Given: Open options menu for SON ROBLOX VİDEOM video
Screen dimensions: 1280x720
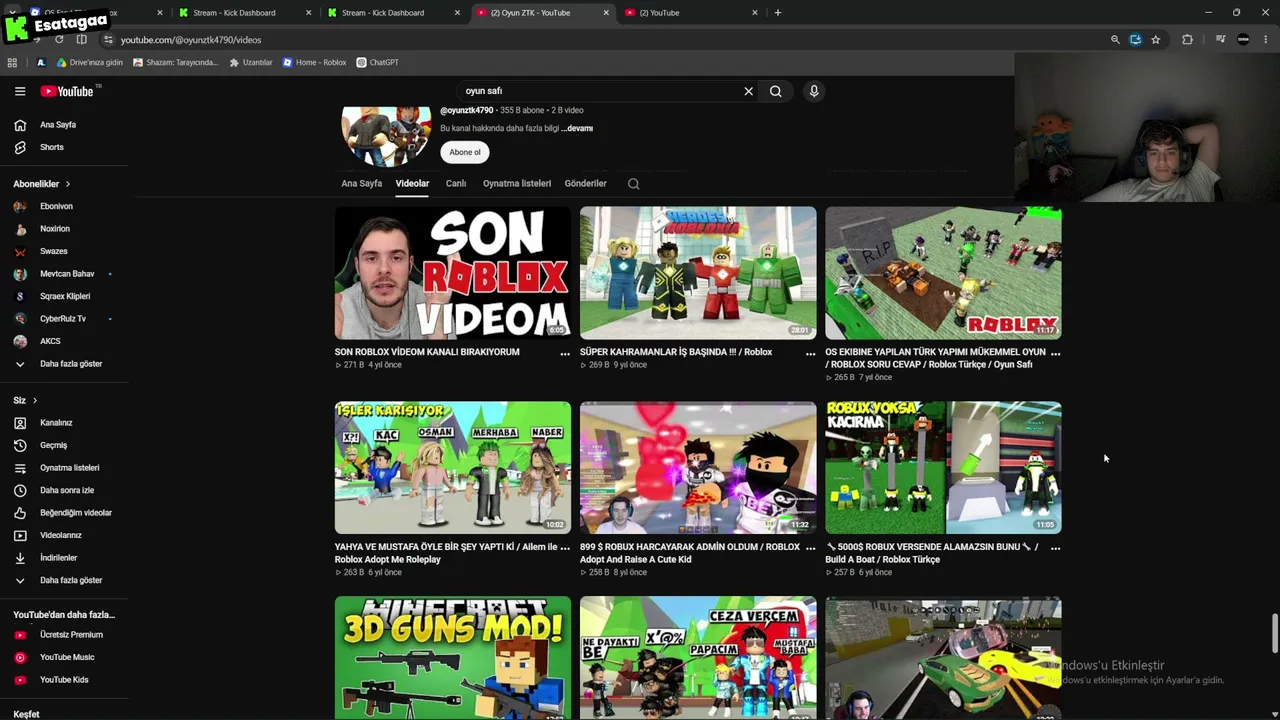Looking at the screenshot, I should 565,353.
